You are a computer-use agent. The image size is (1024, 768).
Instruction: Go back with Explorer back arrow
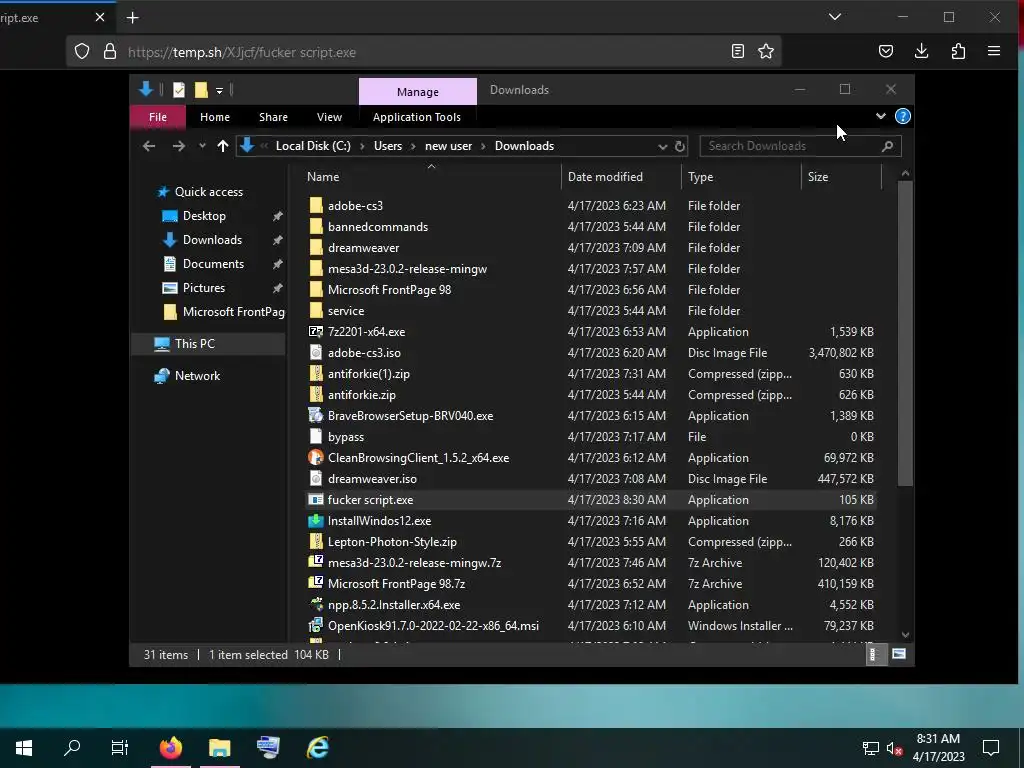pyautogui.click(x=149, y=146)
